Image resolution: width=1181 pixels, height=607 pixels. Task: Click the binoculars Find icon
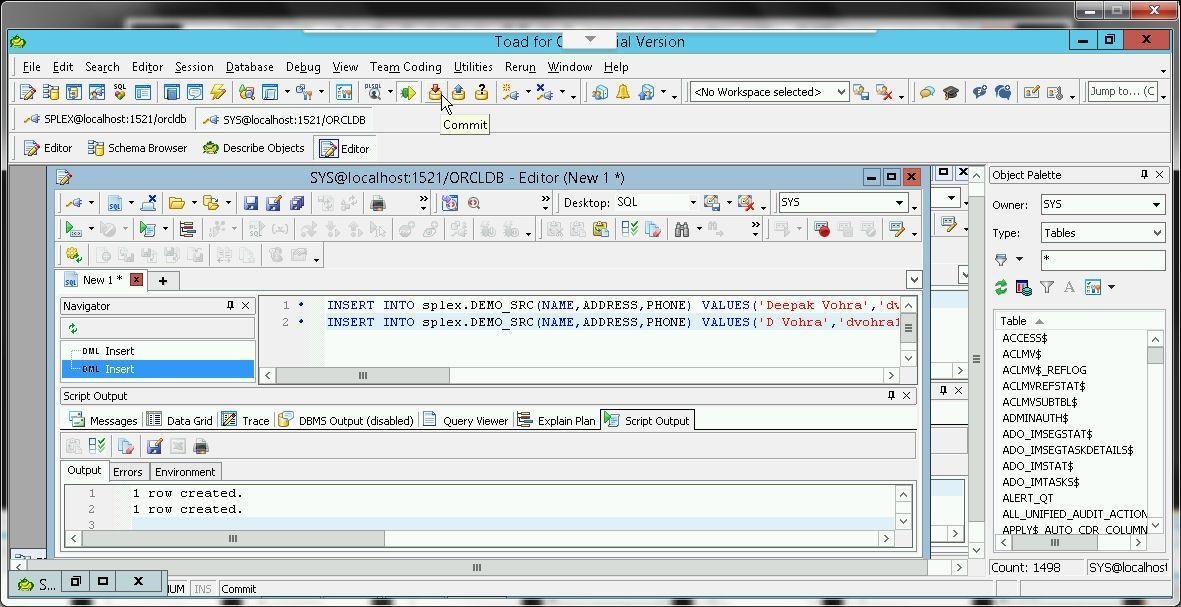point(682,229)
